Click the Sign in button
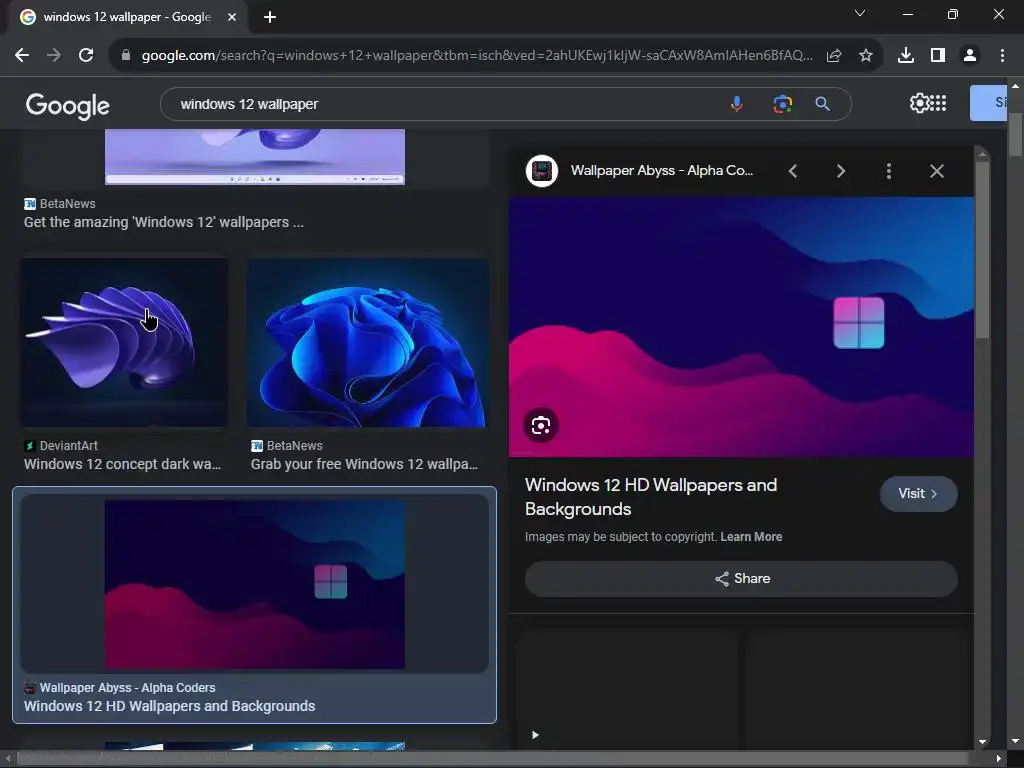Screen dimensions: 1024x768 tap(988, 103)
